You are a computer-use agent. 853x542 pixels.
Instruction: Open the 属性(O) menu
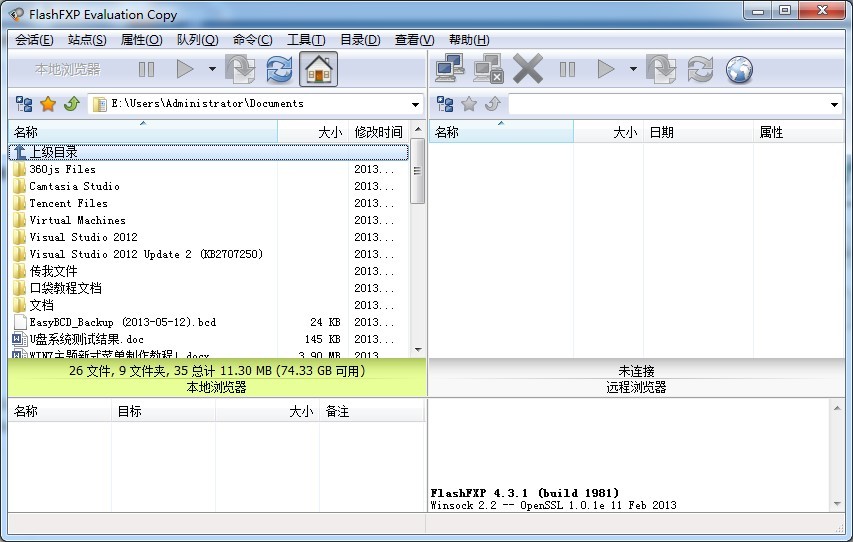point(141,40)
